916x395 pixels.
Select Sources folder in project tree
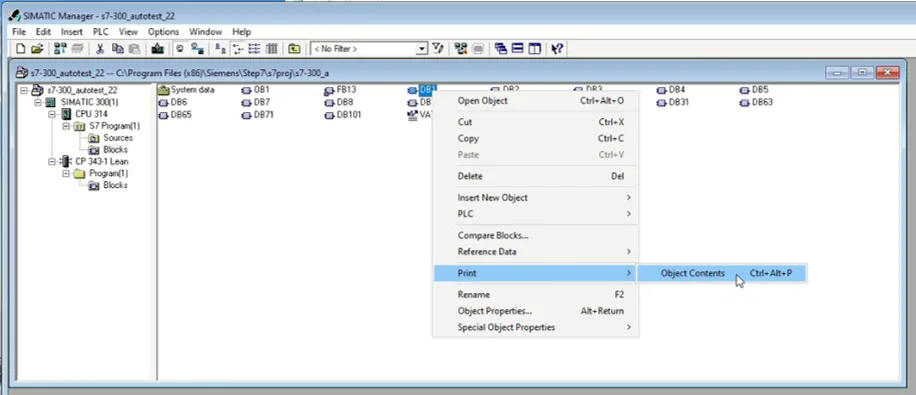(x=111, y=138)
